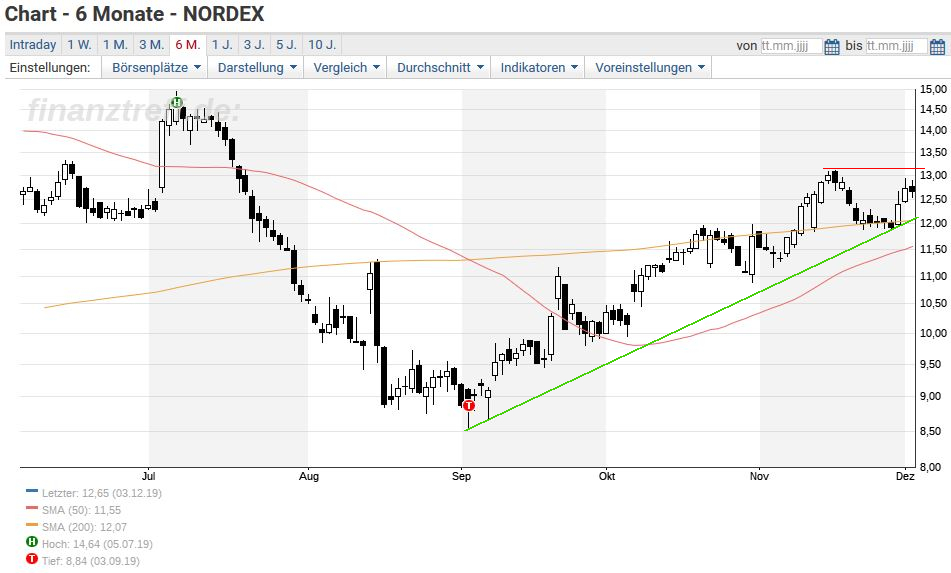This screenshot has width=951, height=573.
Task: Click the orange SMA (200) legend color swatch
Action: tap(32, 525)
